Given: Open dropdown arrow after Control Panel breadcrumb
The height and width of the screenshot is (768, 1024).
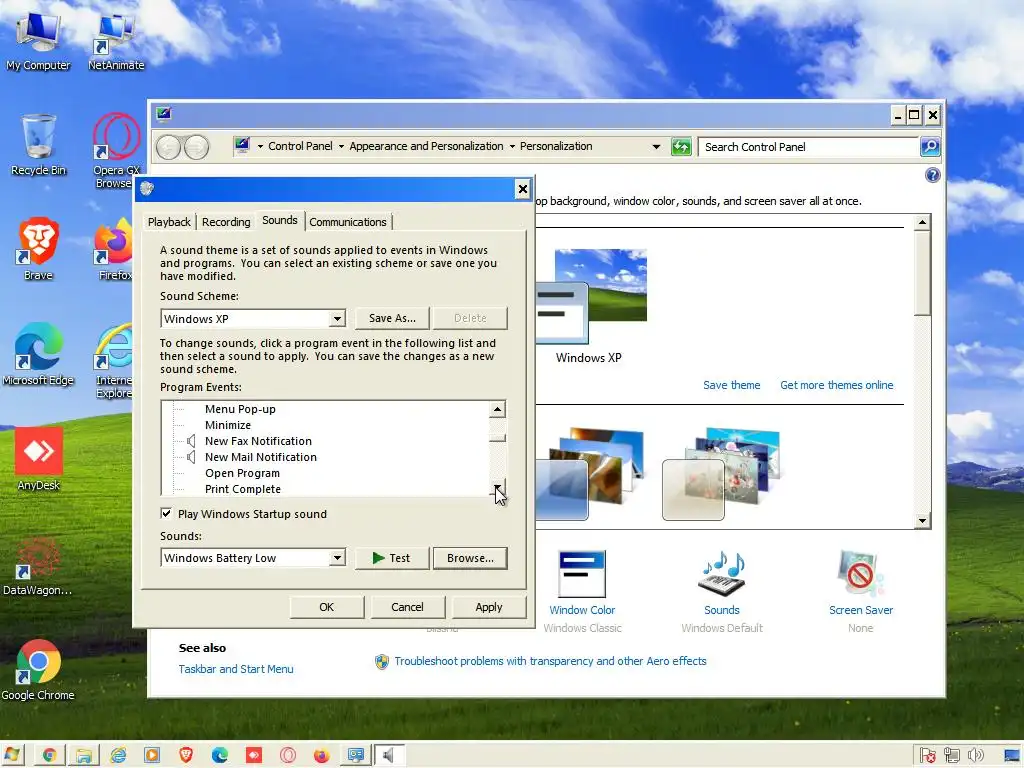Looking at the screenshot, I should (341, 146).
